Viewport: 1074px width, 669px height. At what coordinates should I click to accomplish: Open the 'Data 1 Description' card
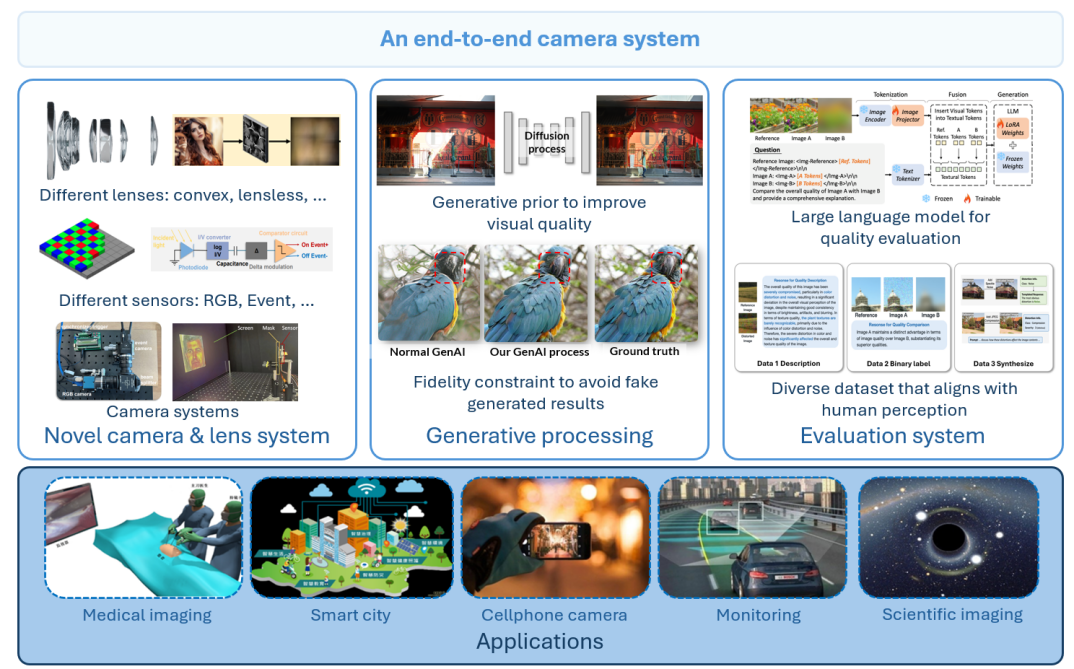click(x=788, y=318)
